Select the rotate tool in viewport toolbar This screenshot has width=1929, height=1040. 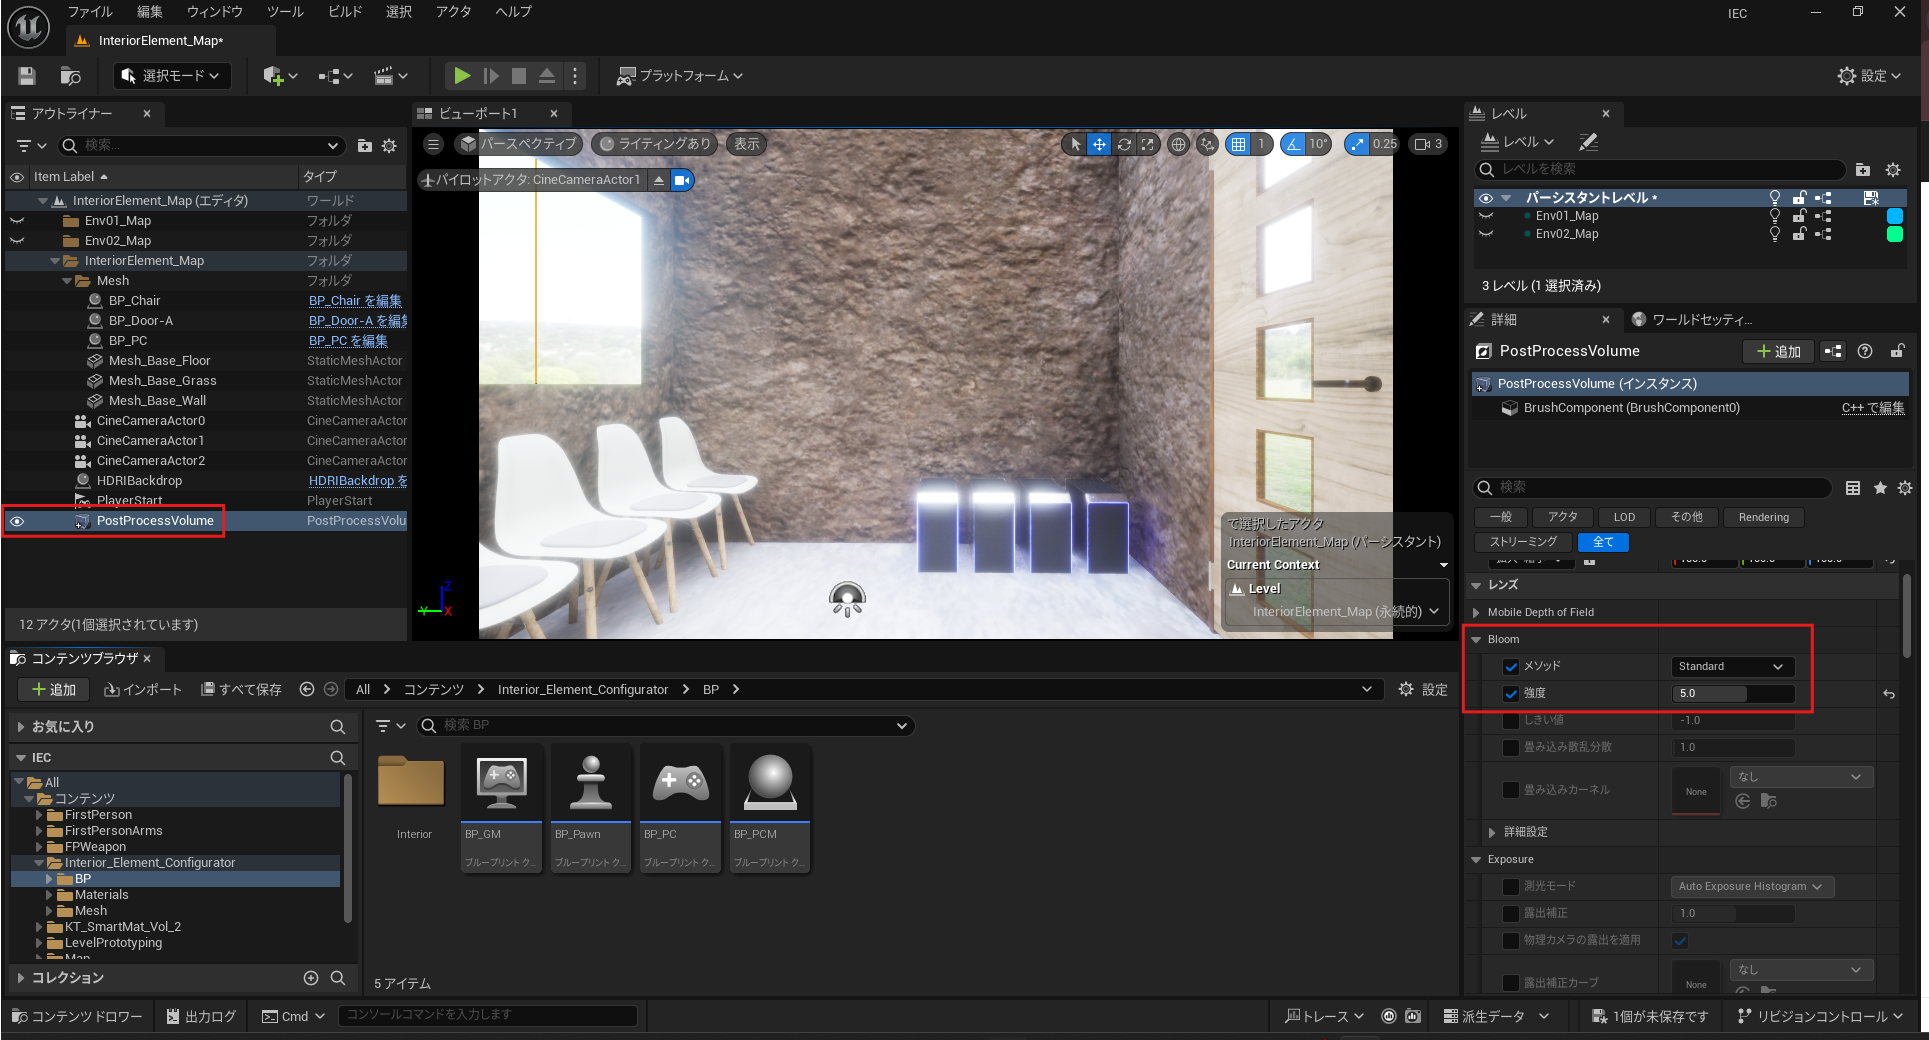[x=1124, y=144]
